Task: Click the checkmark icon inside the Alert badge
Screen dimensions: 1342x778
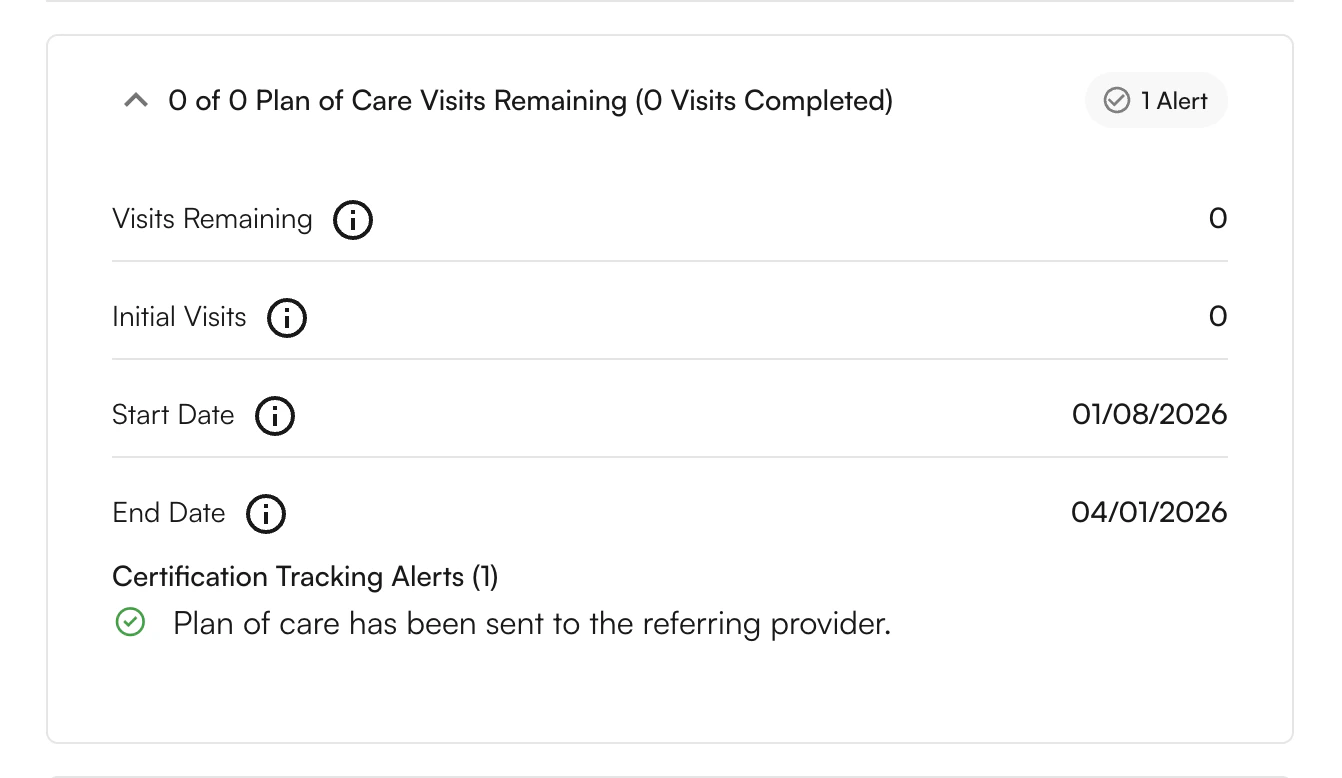Action: (x=1116, y=100)
